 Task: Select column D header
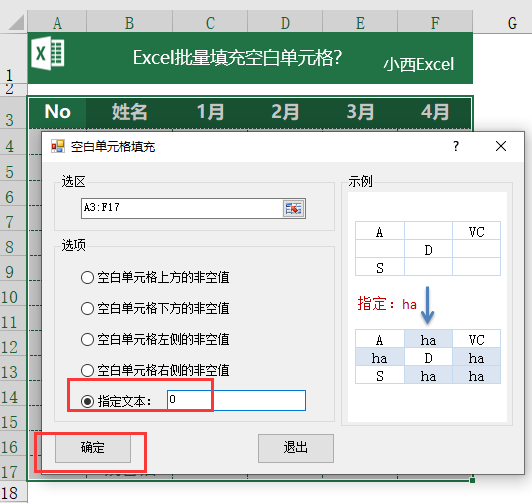pyautogui.click(x=285, y=22)
